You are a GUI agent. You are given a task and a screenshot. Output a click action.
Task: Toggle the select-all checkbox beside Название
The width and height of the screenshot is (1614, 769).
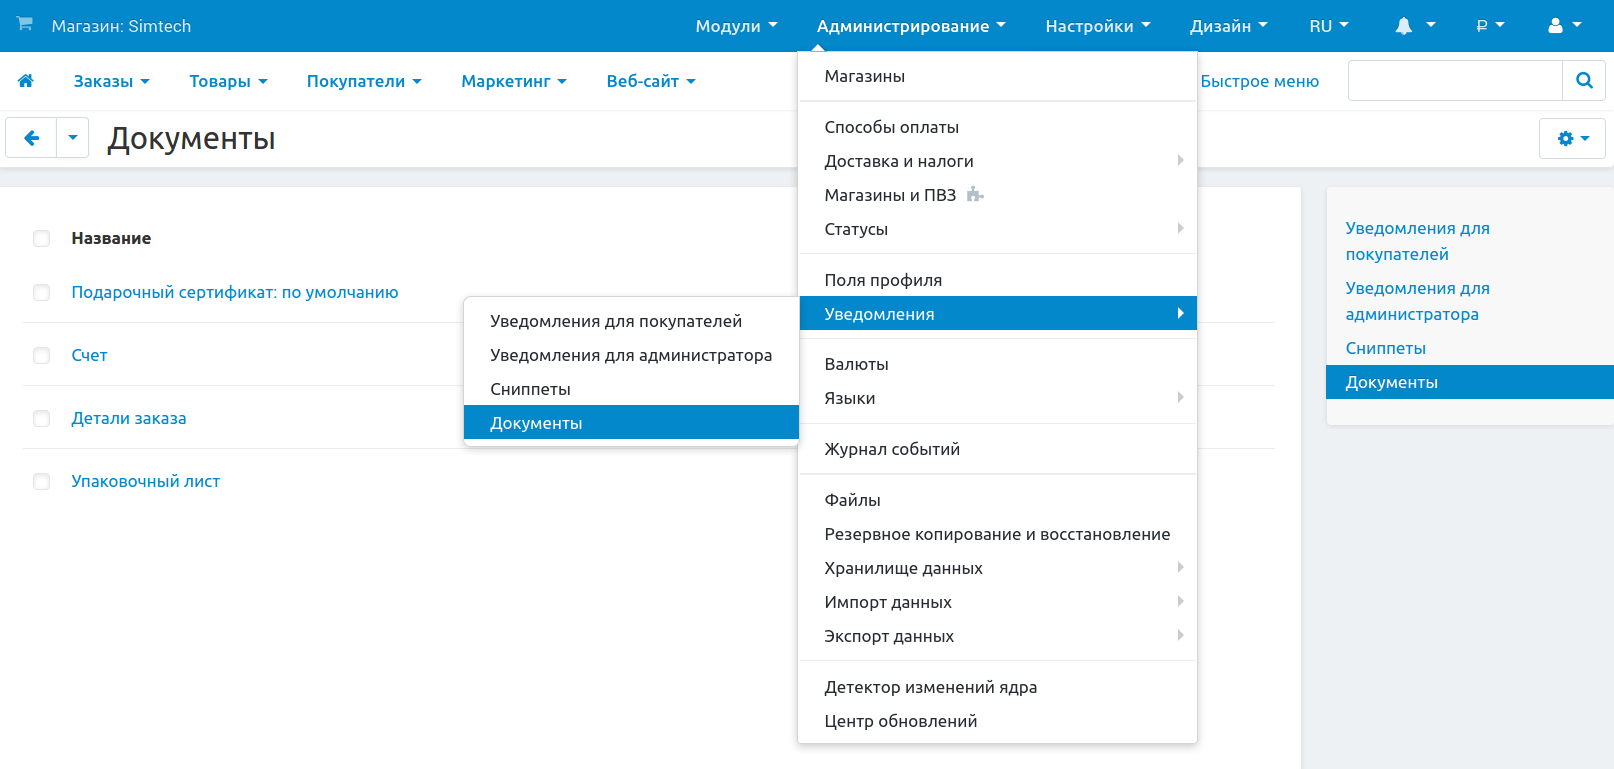pos(42,238)
